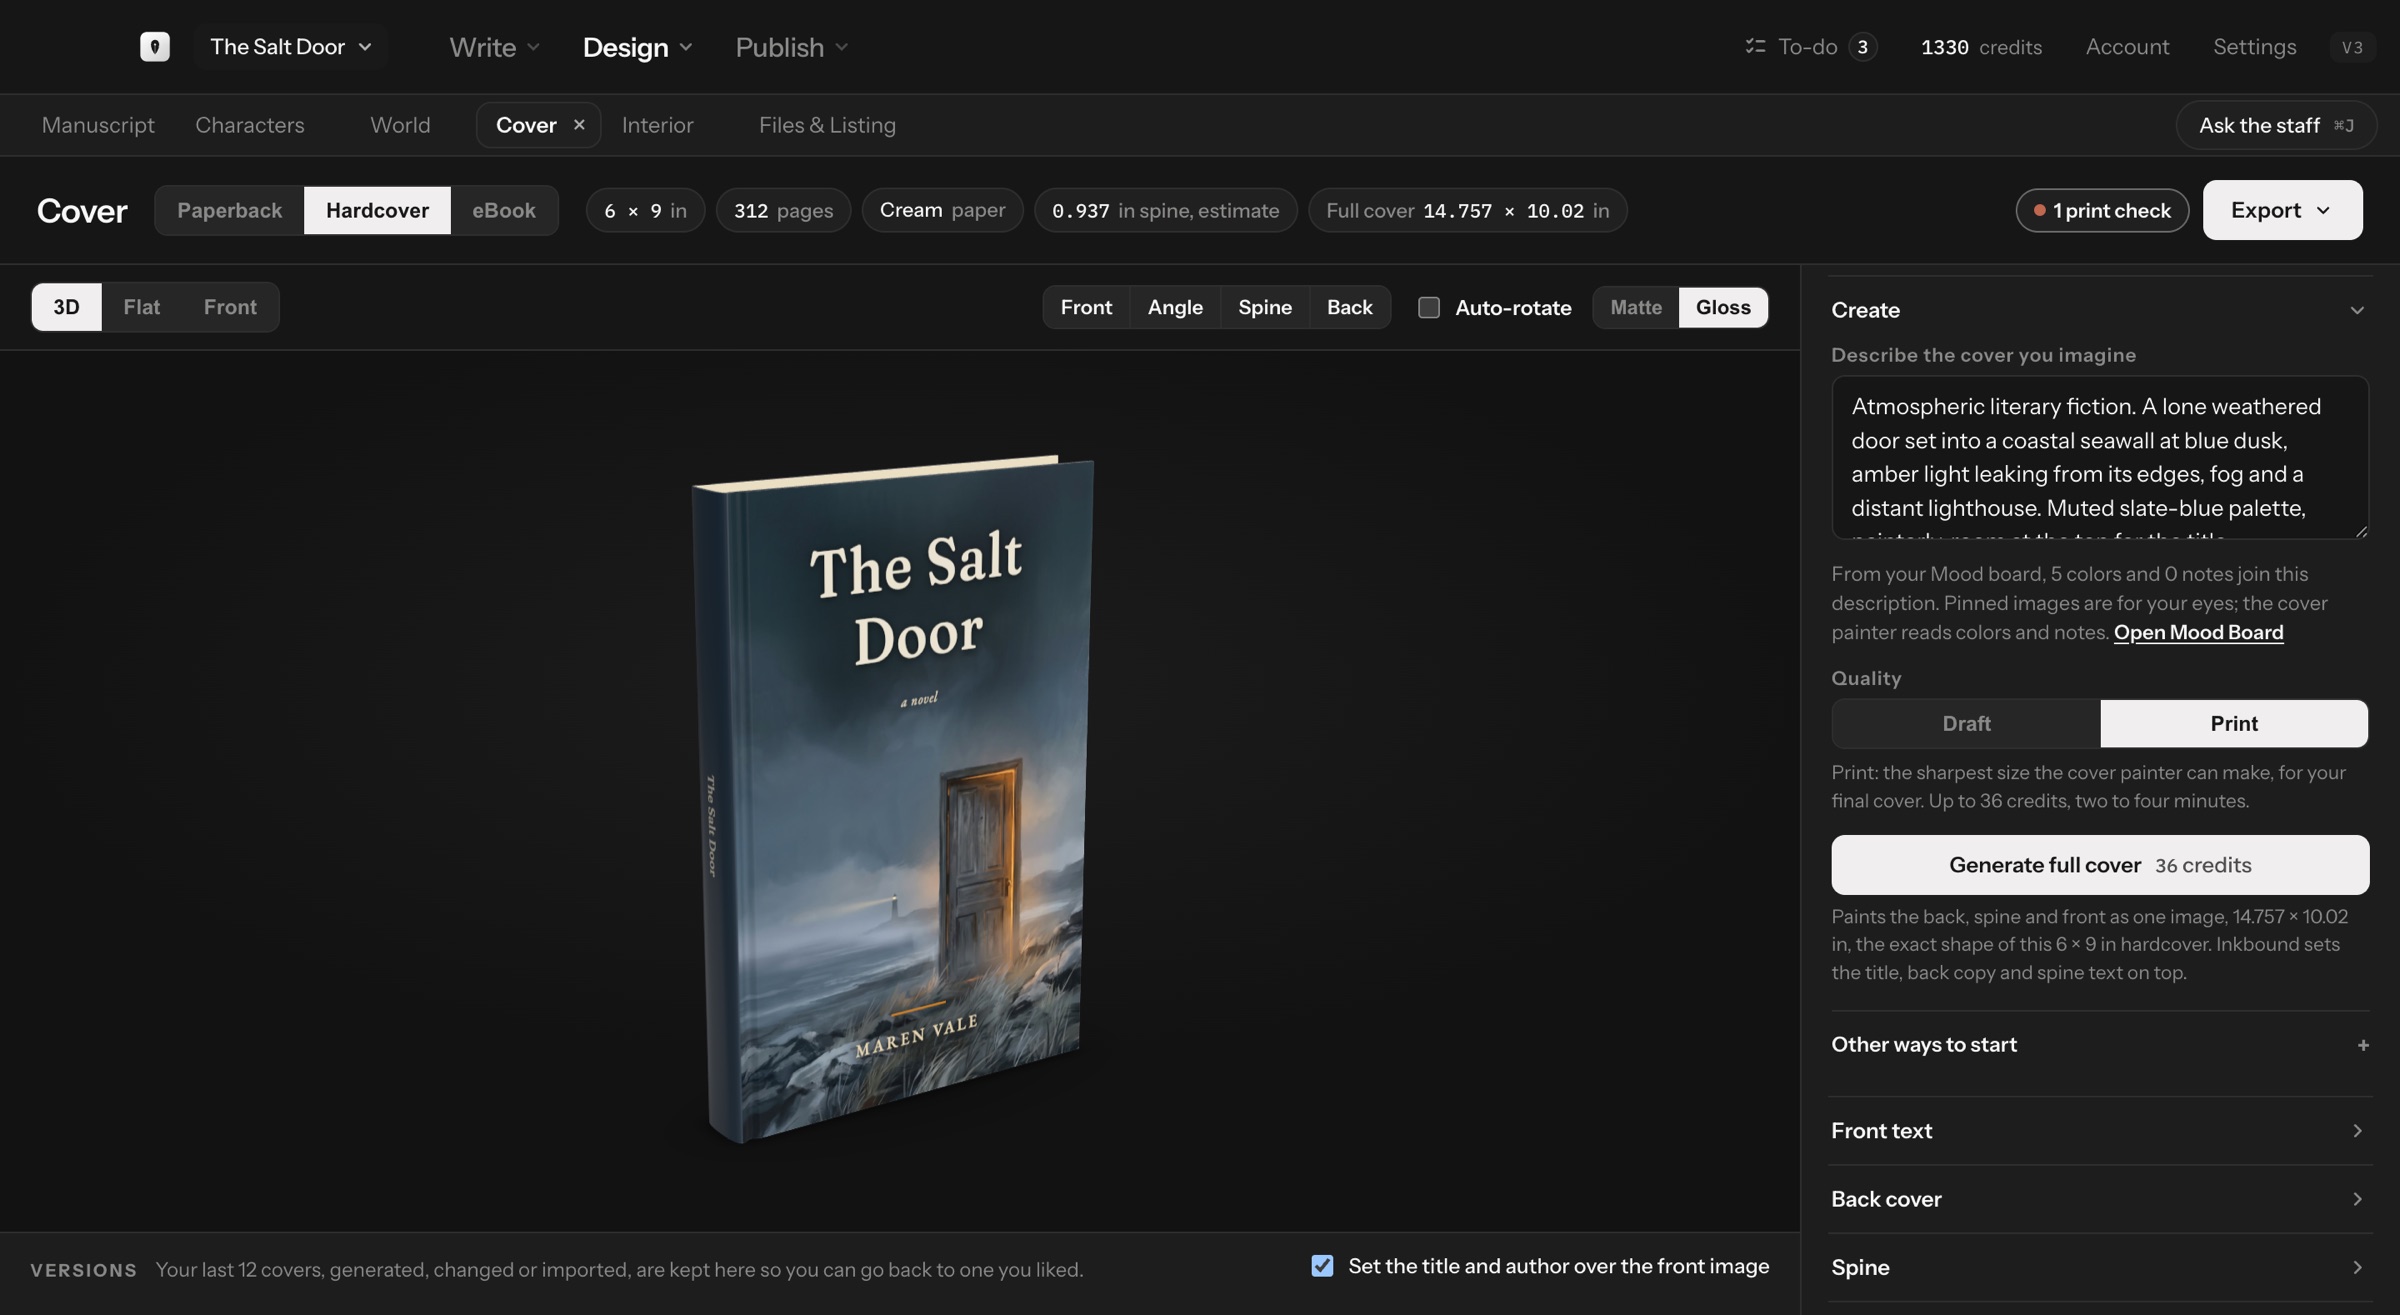
Task: Expand the Front text section
Action: 2100,1131
